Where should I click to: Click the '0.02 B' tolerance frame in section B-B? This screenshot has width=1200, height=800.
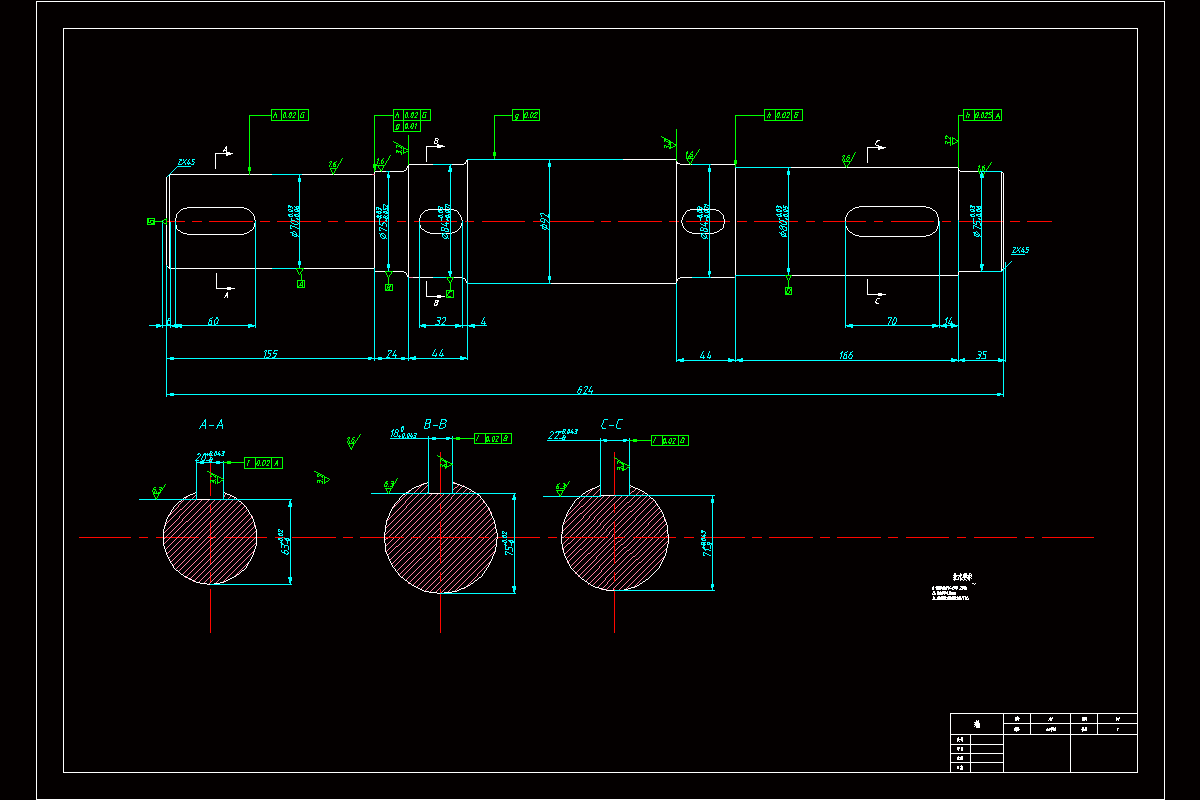492,438
